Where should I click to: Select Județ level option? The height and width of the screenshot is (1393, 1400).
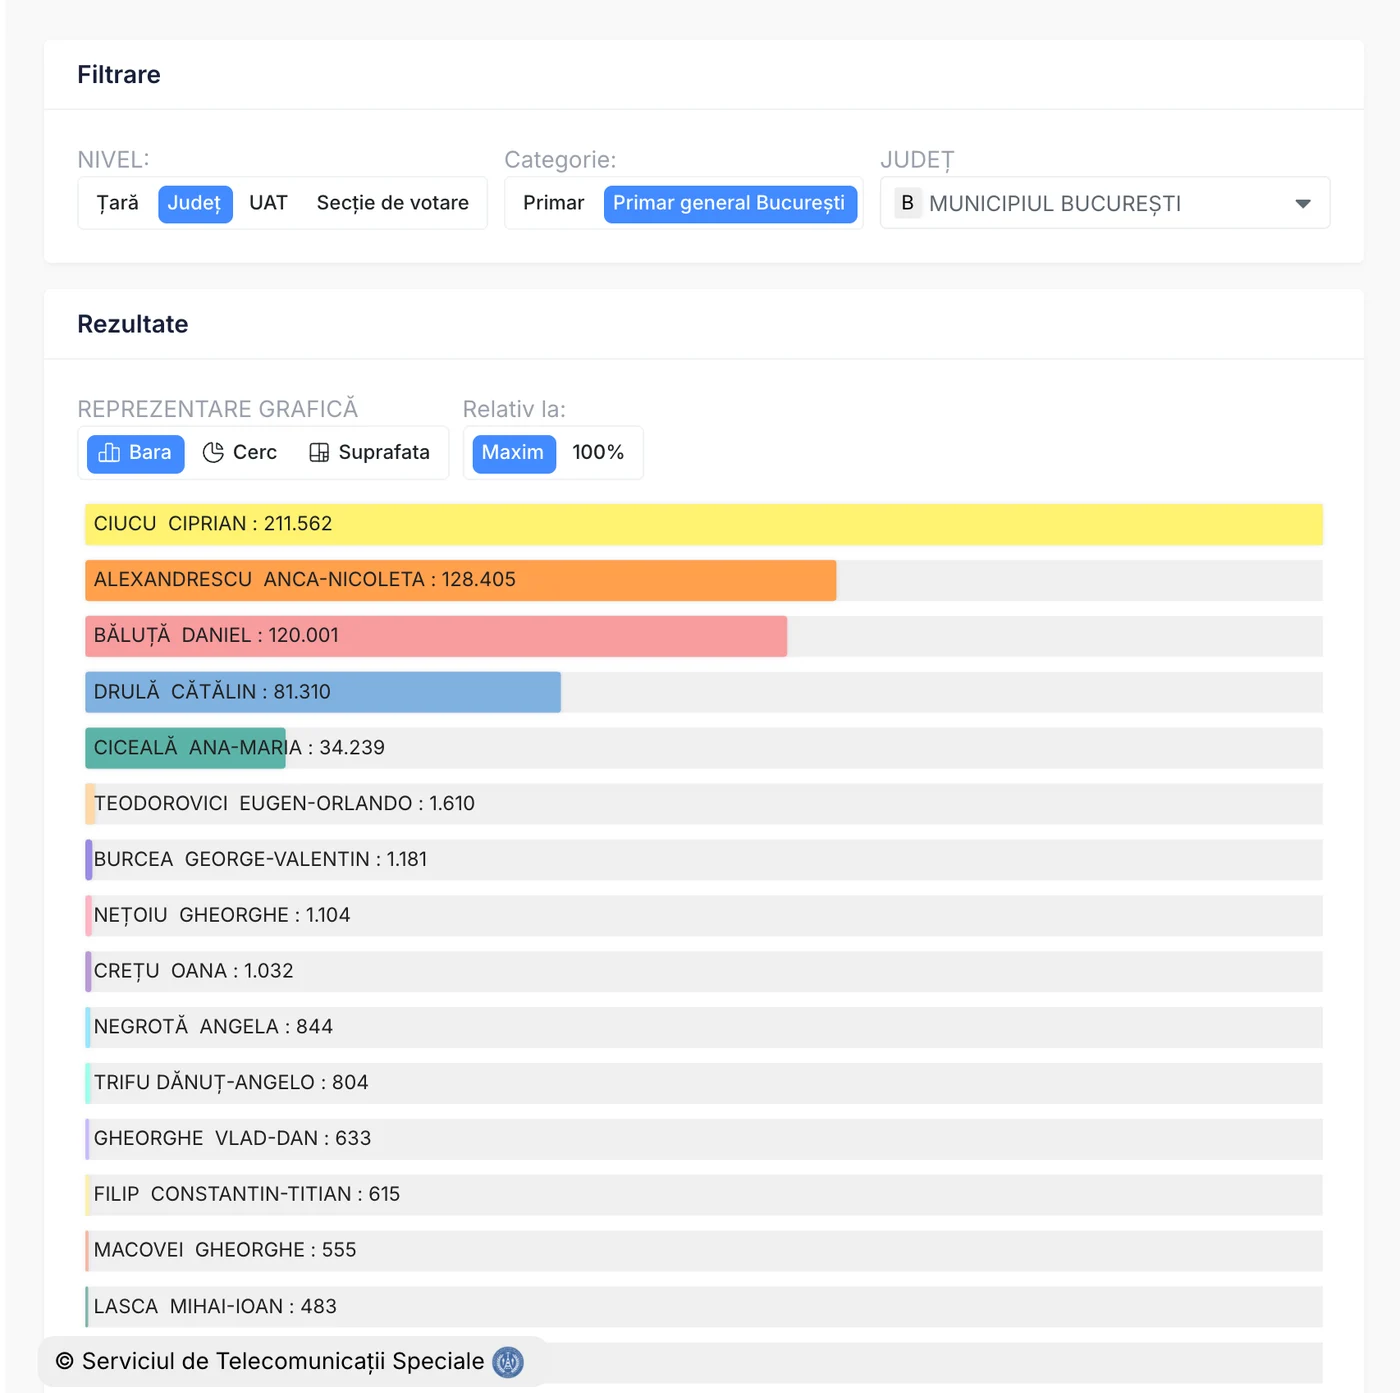click(194, 203)
